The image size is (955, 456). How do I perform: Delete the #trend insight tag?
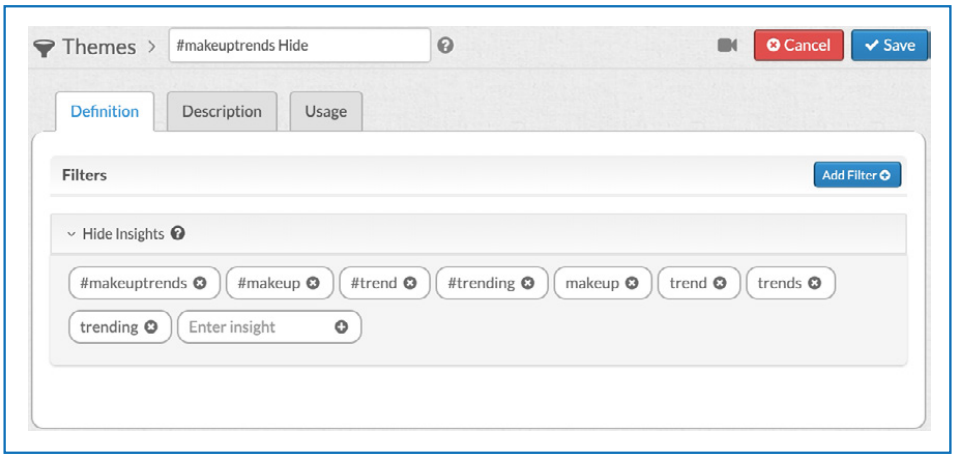tap(410, 283)
